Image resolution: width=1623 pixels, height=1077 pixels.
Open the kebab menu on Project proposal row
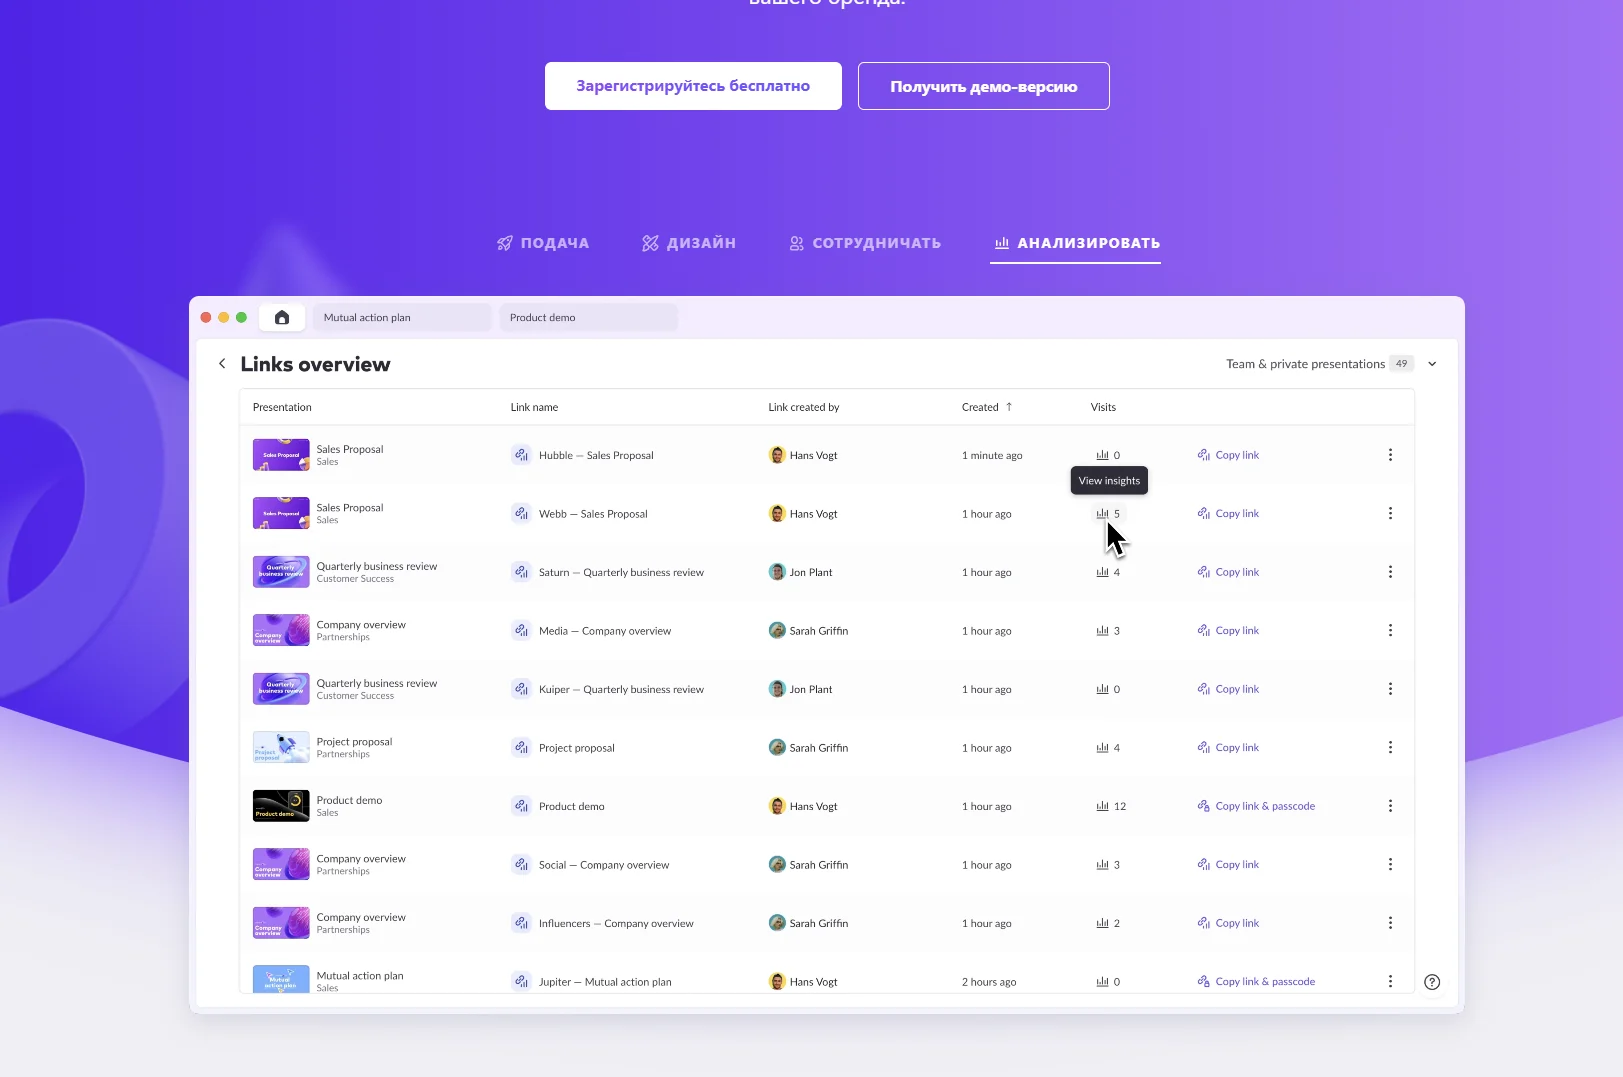click(x=1390, y=747)
